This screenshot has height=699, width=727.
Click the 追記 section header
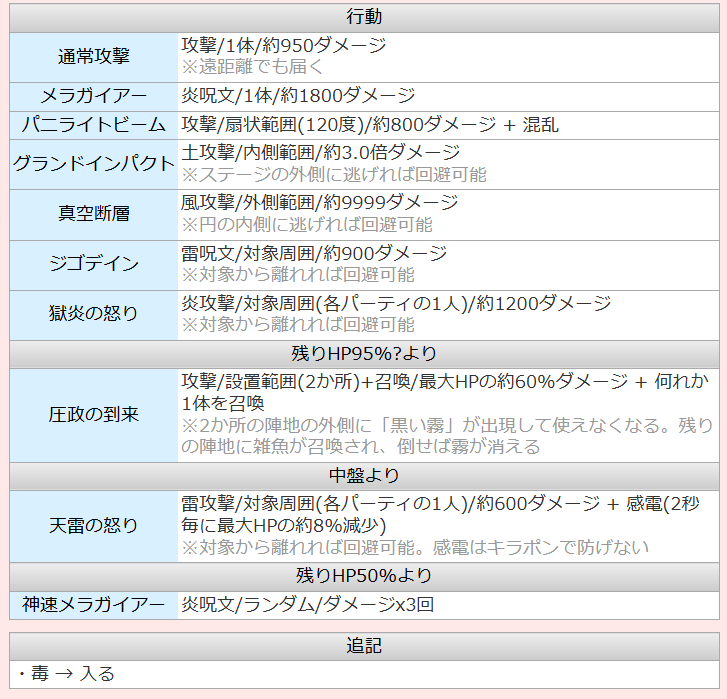click(364, 646)
